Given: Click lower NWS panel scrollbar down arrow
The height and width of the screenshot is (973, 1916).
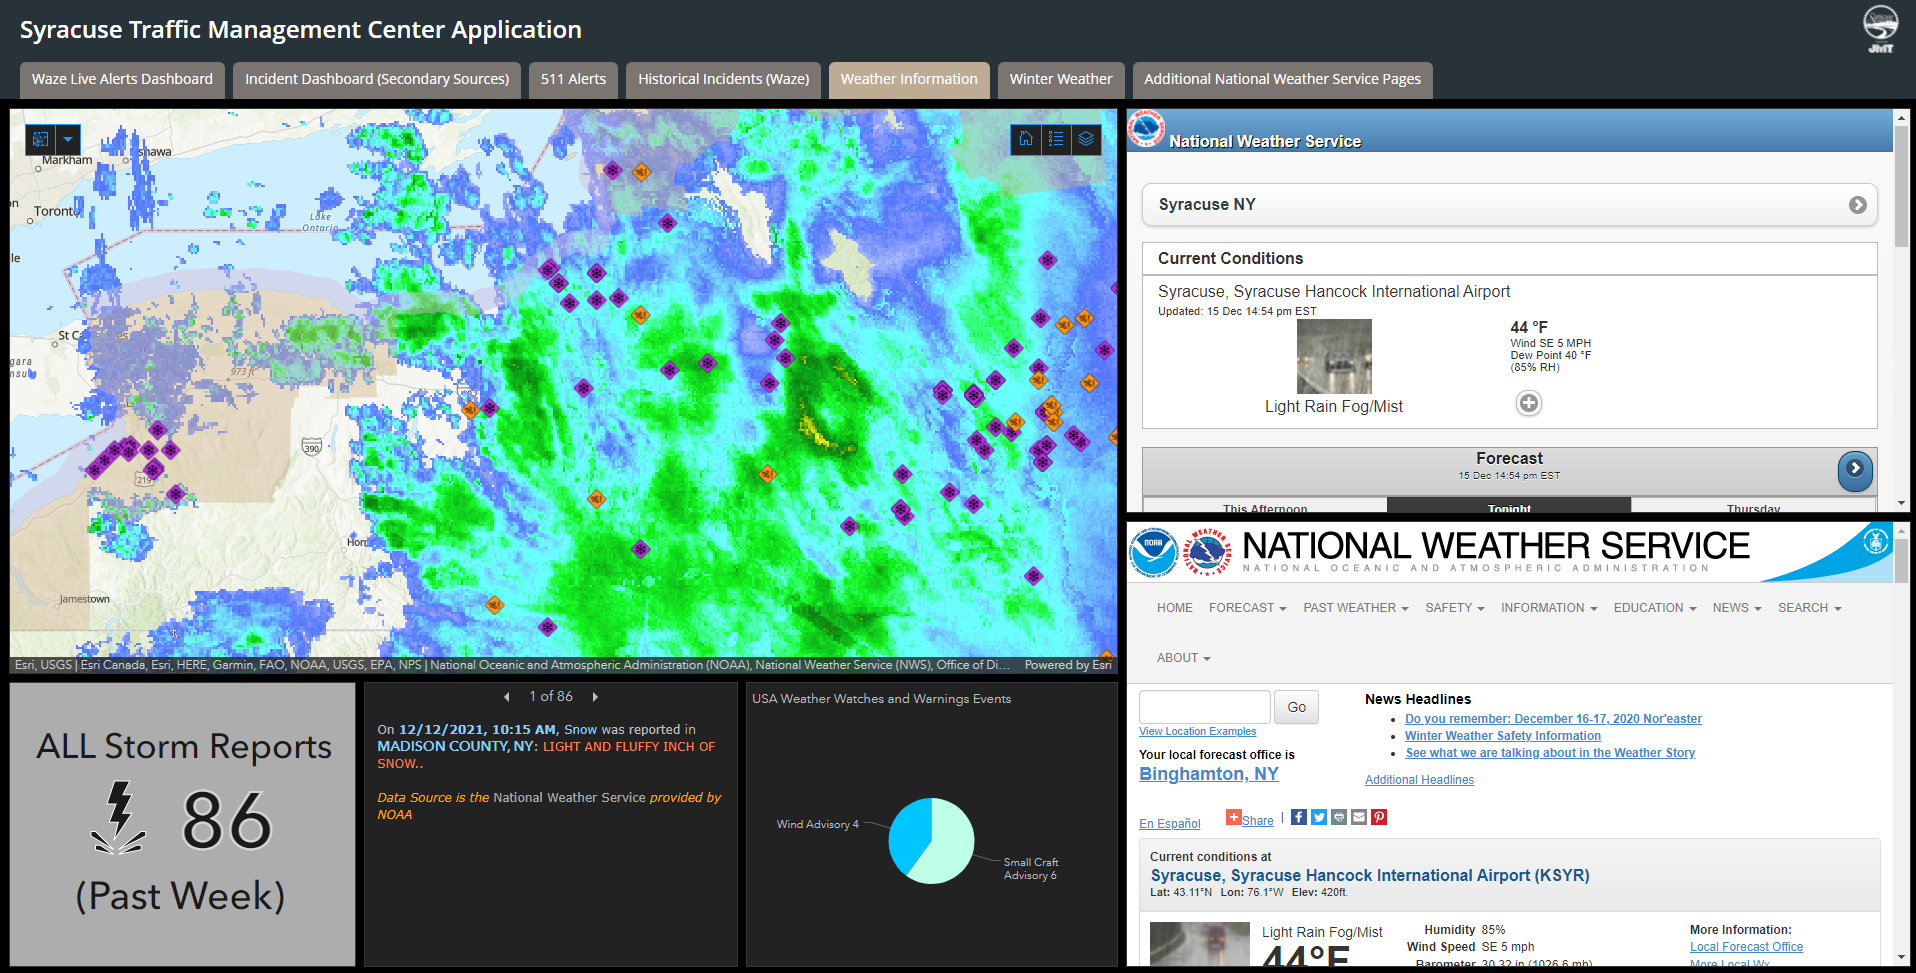Looking at the screenshot, I should coord(1902,957).
